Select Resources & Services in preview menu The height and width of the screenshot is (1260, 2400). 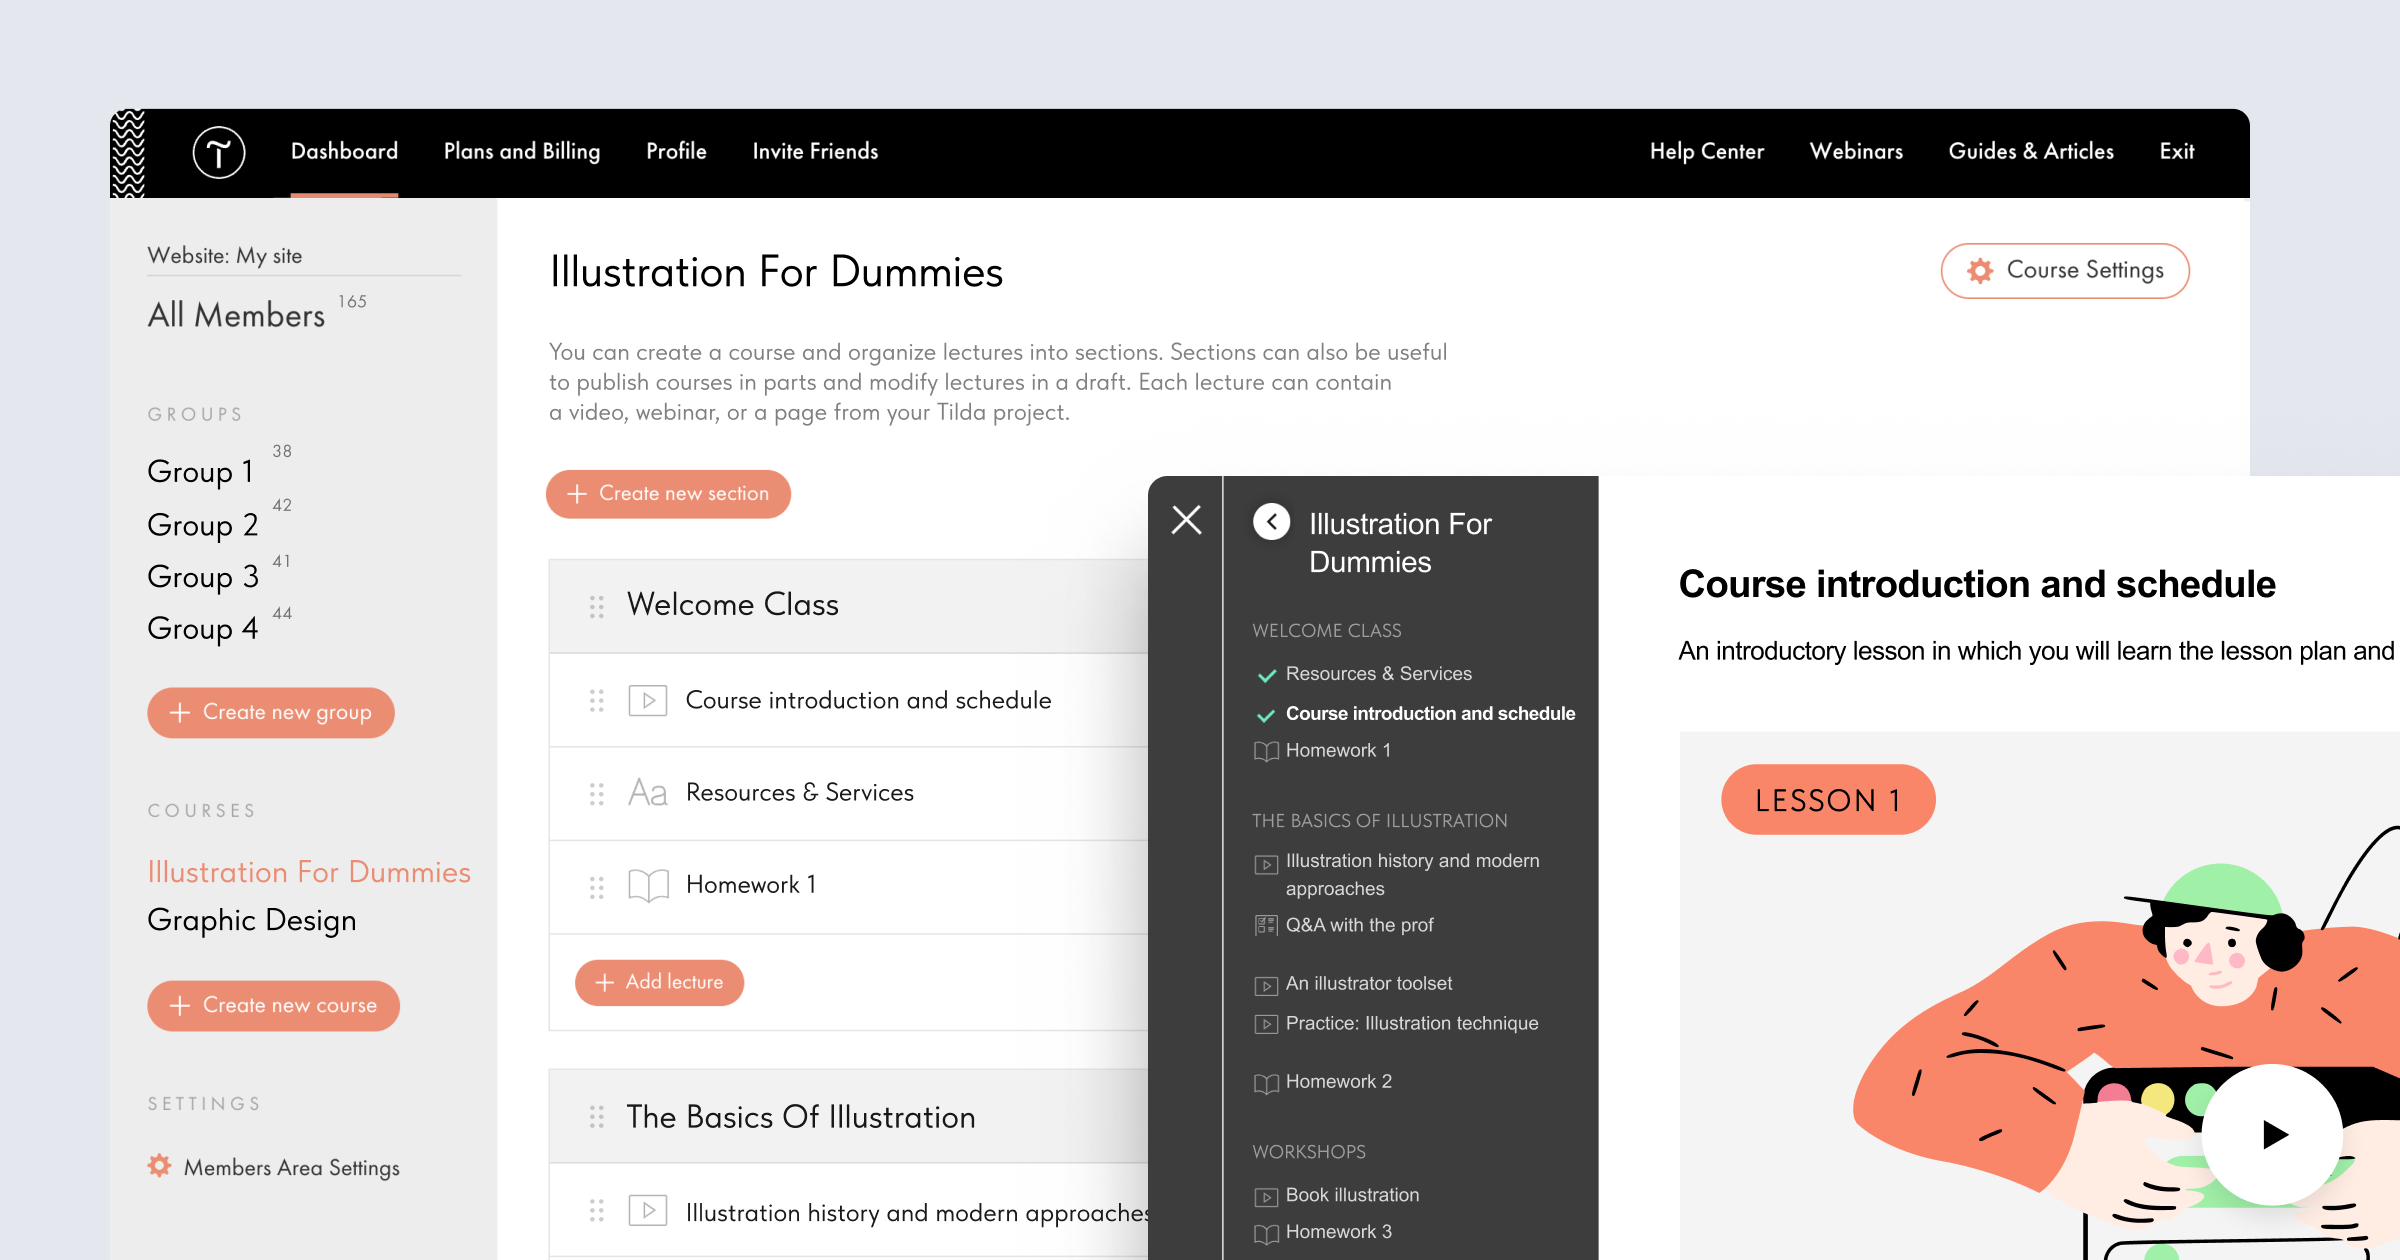[x=1378, y=674]
